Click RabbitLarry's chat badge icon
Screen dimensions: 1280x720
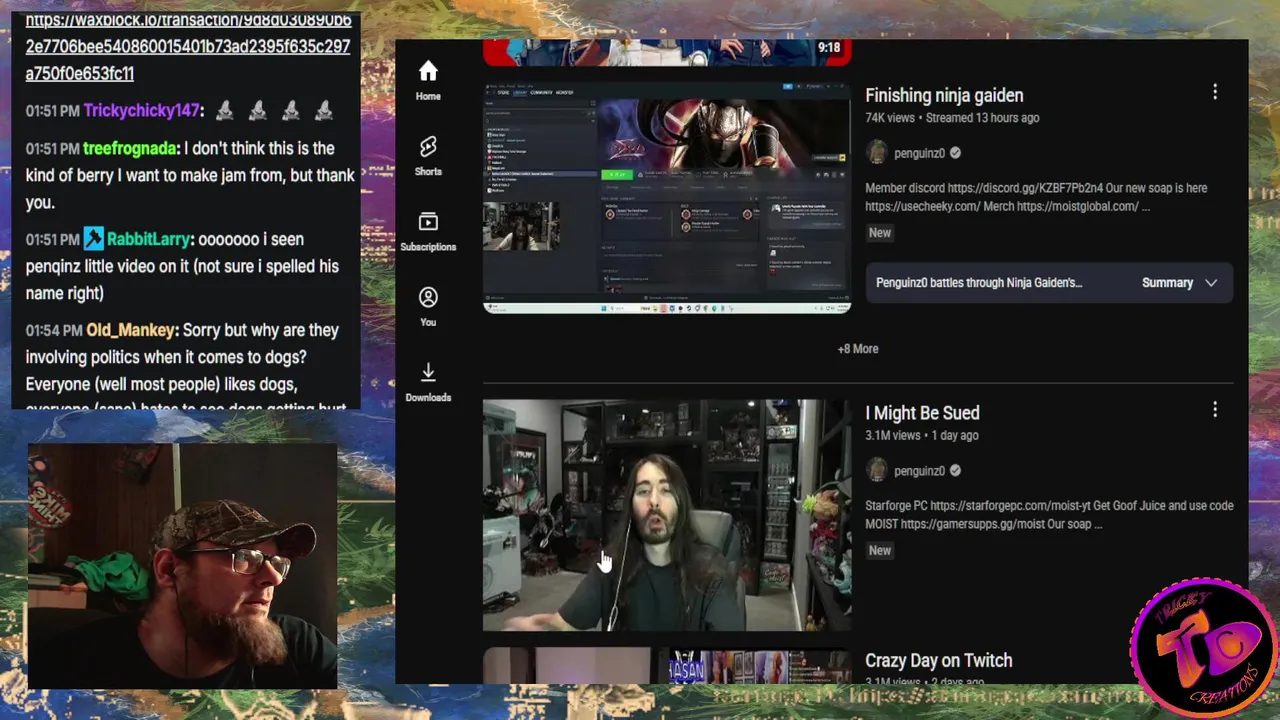(93, 239)
